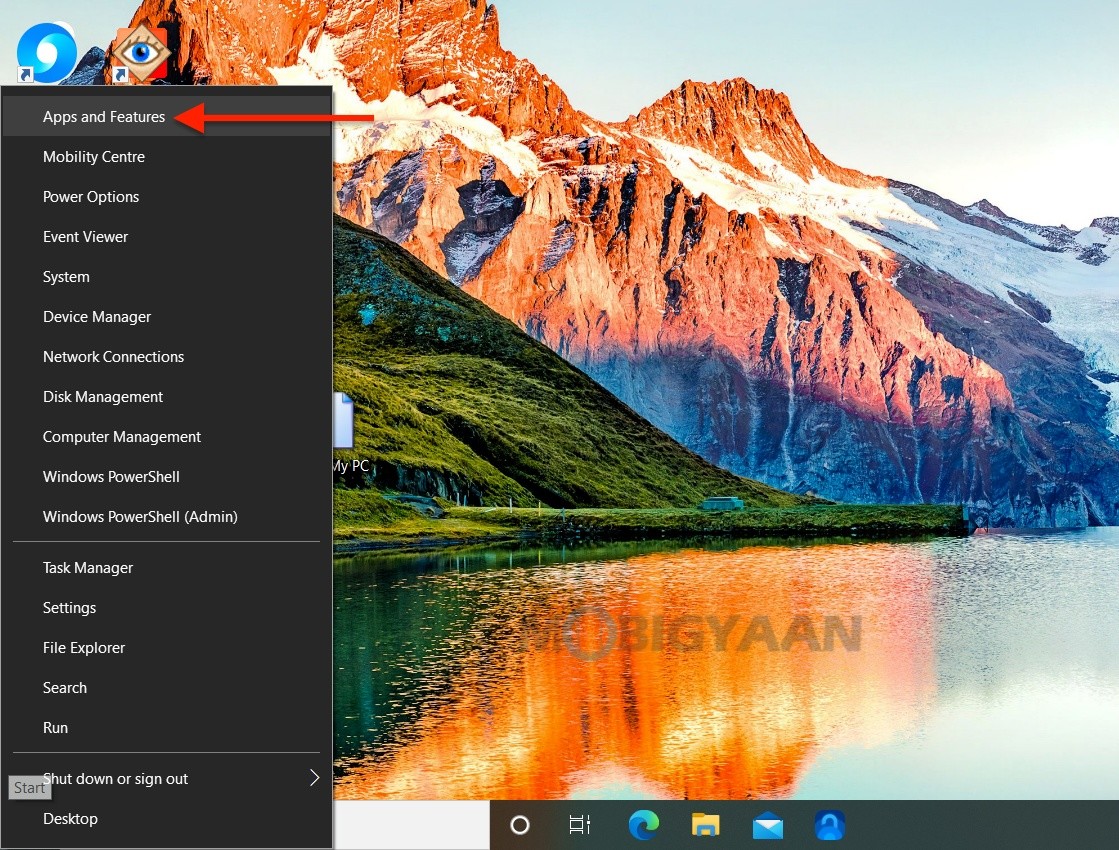Click the blue padlock app on the taskbar
1119x850 pixels.
(830, 825)
